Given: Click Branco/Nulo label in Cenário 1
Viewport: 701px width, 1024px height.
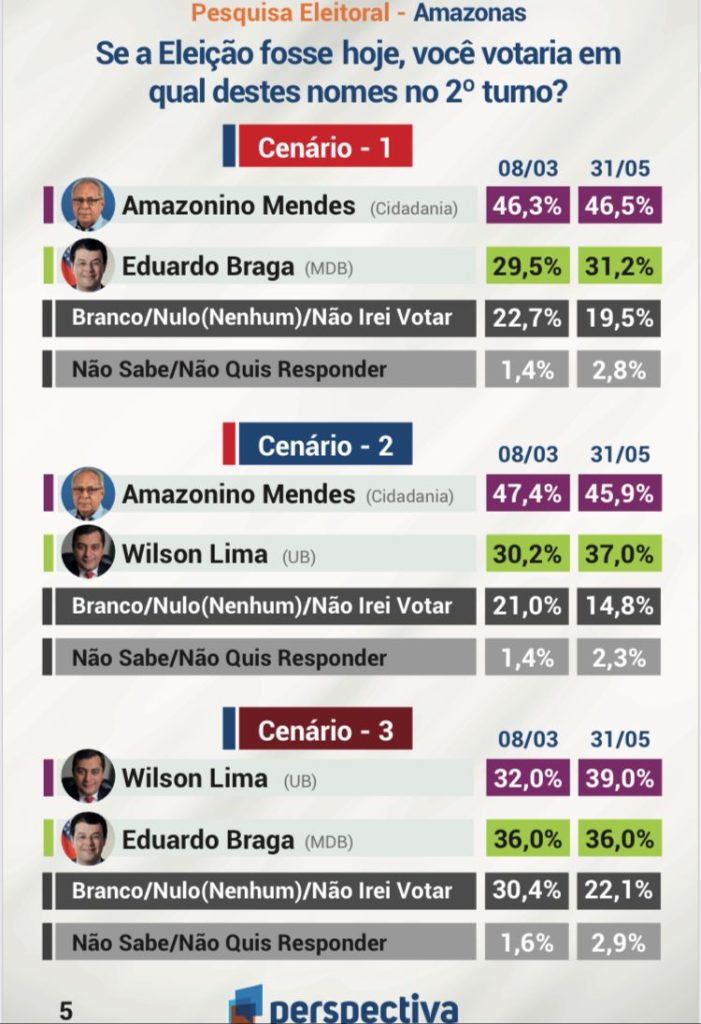Looking at the screenshot, I should tap(262, 318).
